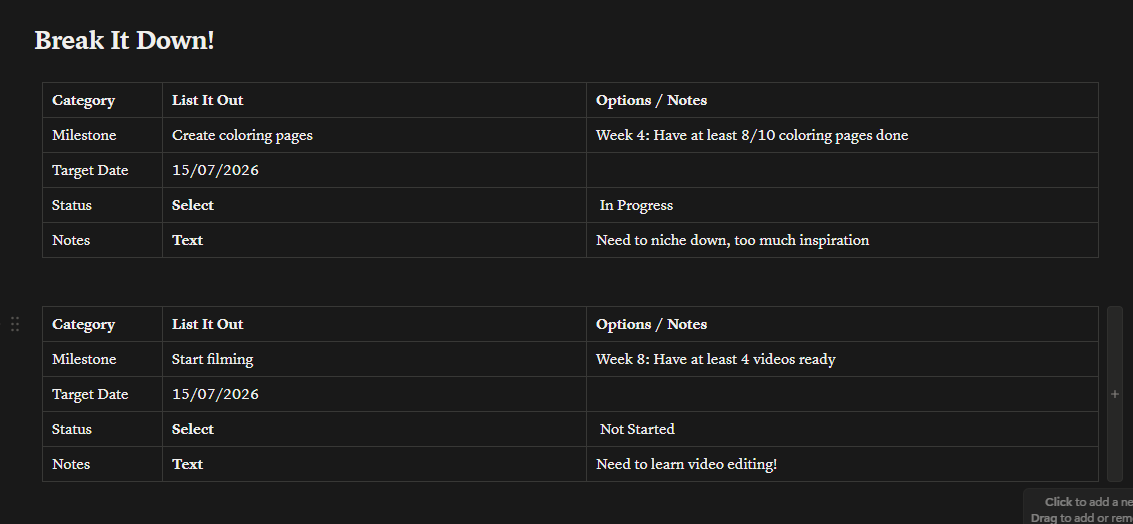Click the 'Select' cell in the second table's Status row
This screenshot has height=524, width=1133.
tap(374, 429)
